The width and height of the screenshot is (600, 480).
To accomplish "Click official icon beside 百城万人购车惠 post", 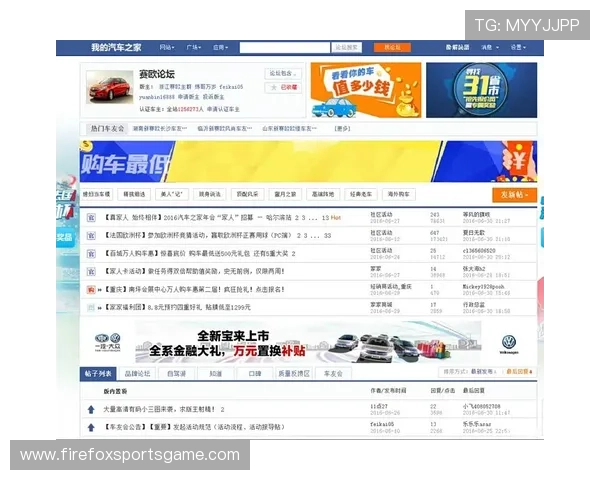I will tap(91, 254).
